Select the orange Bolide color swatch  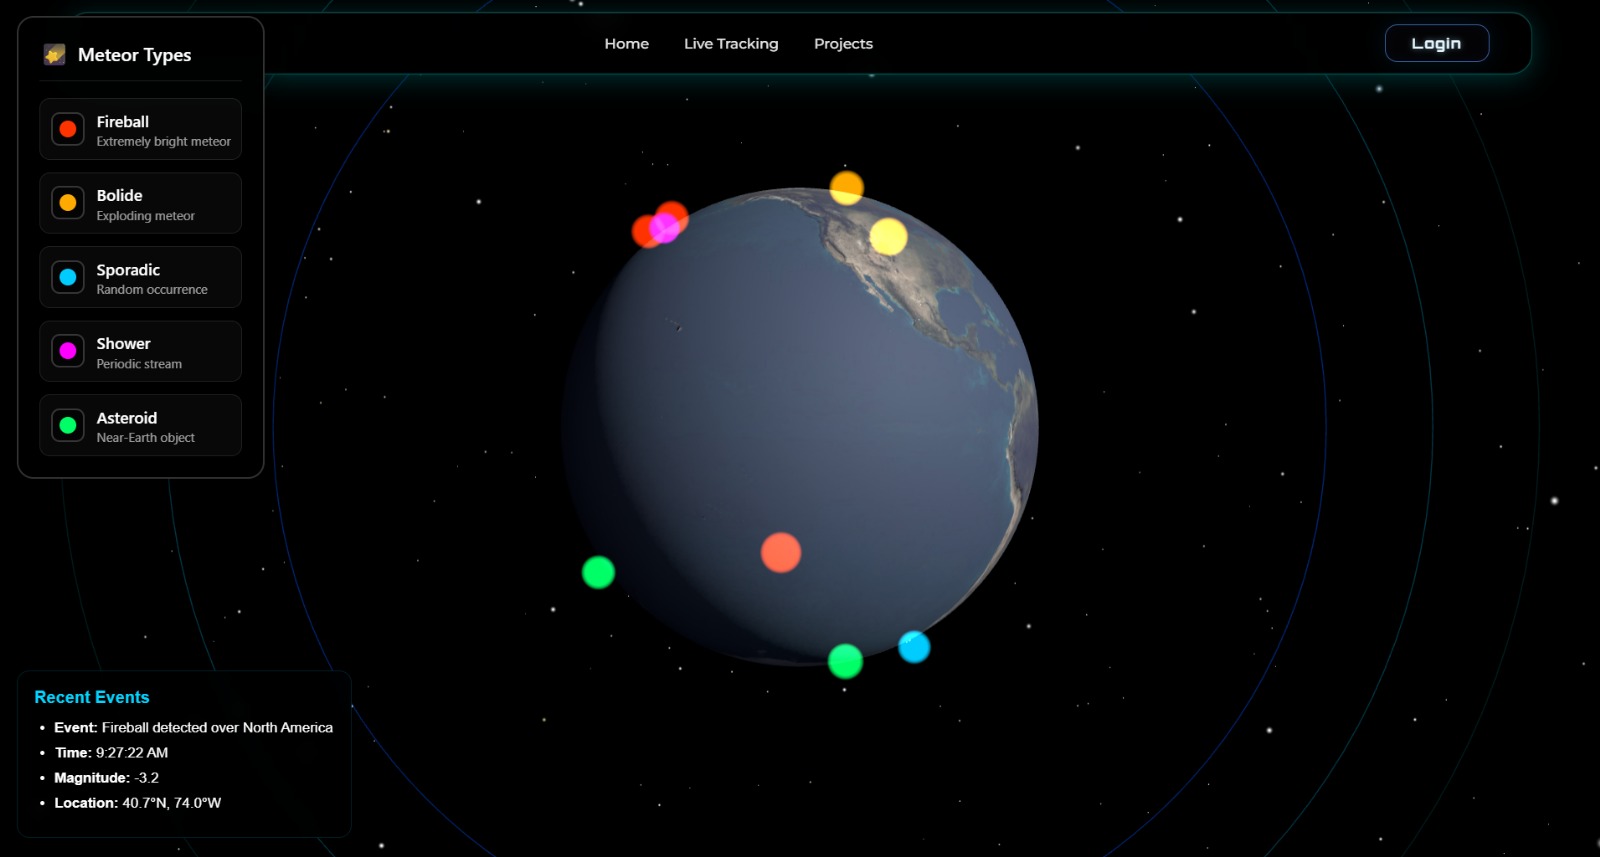click(x=68, y=203)
